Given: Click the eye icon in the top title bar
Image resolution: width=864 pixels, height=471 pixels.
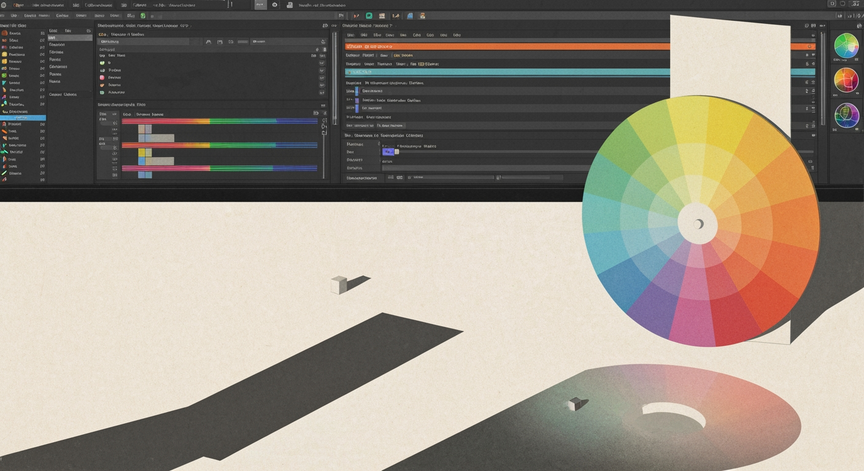Looking at the screenshot, I should click(x=274, y=5).
